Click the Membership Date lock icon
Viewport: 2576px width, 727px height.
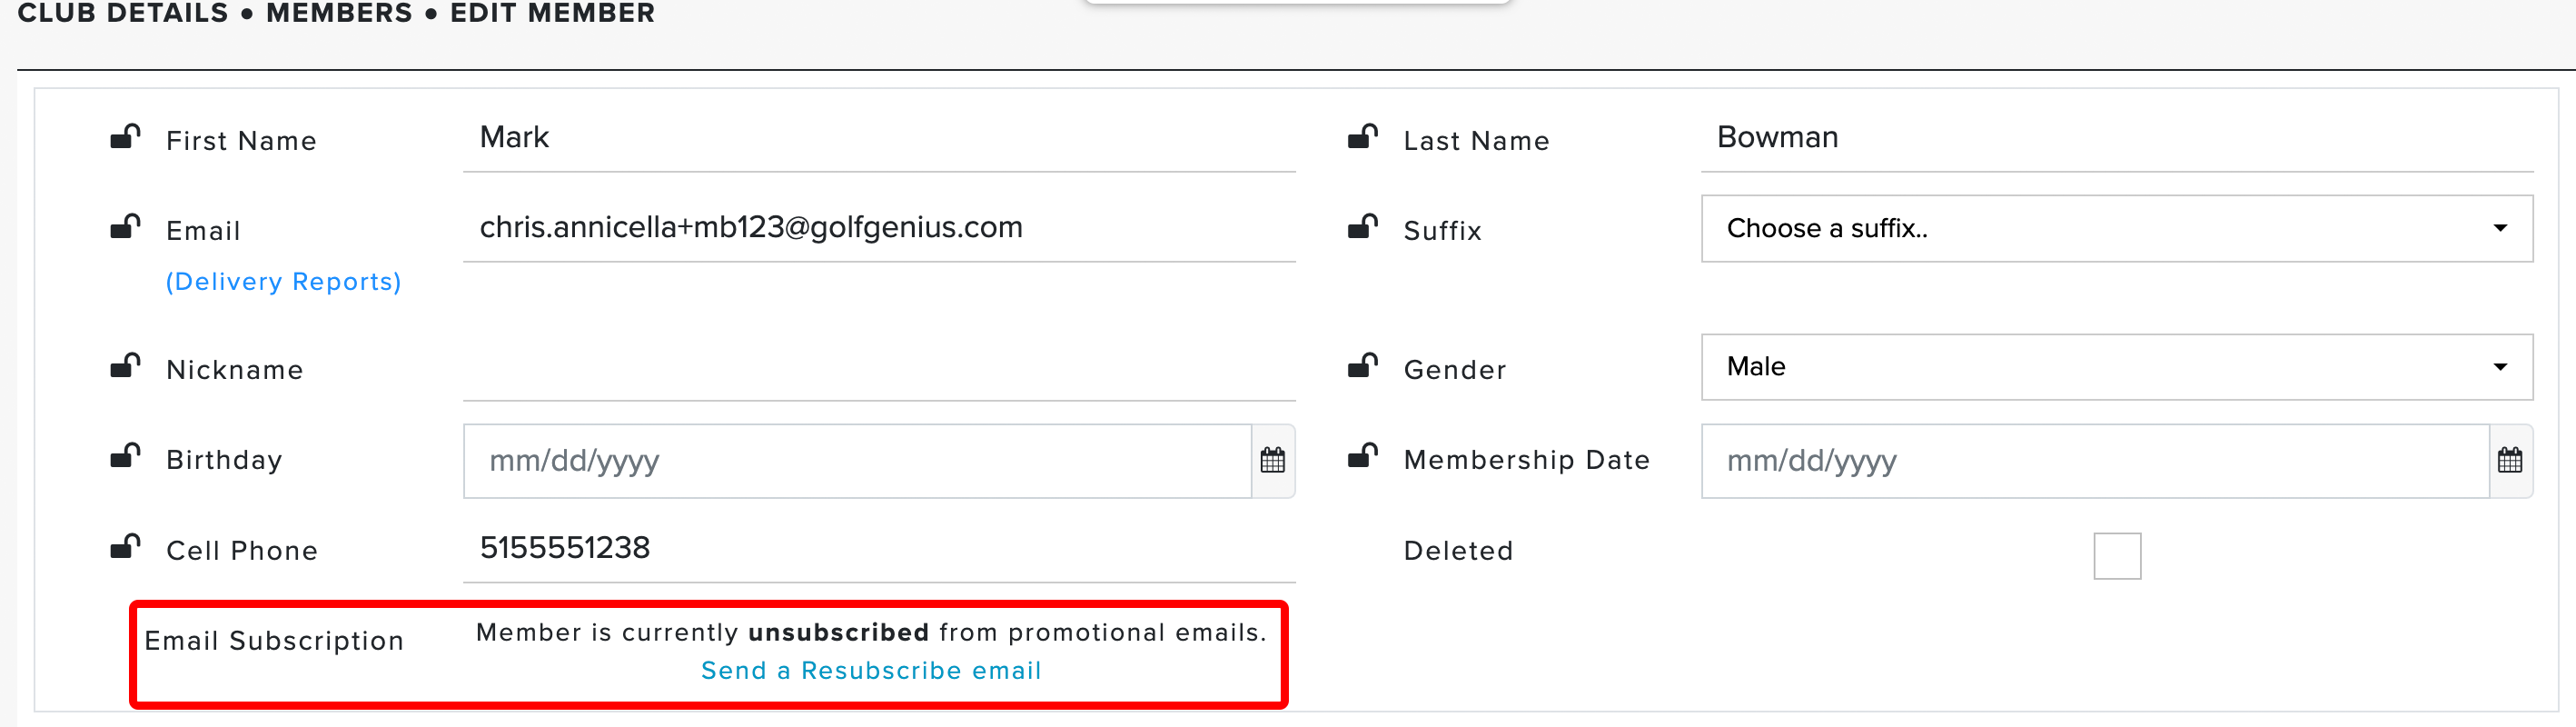(x=1362, y=456)
